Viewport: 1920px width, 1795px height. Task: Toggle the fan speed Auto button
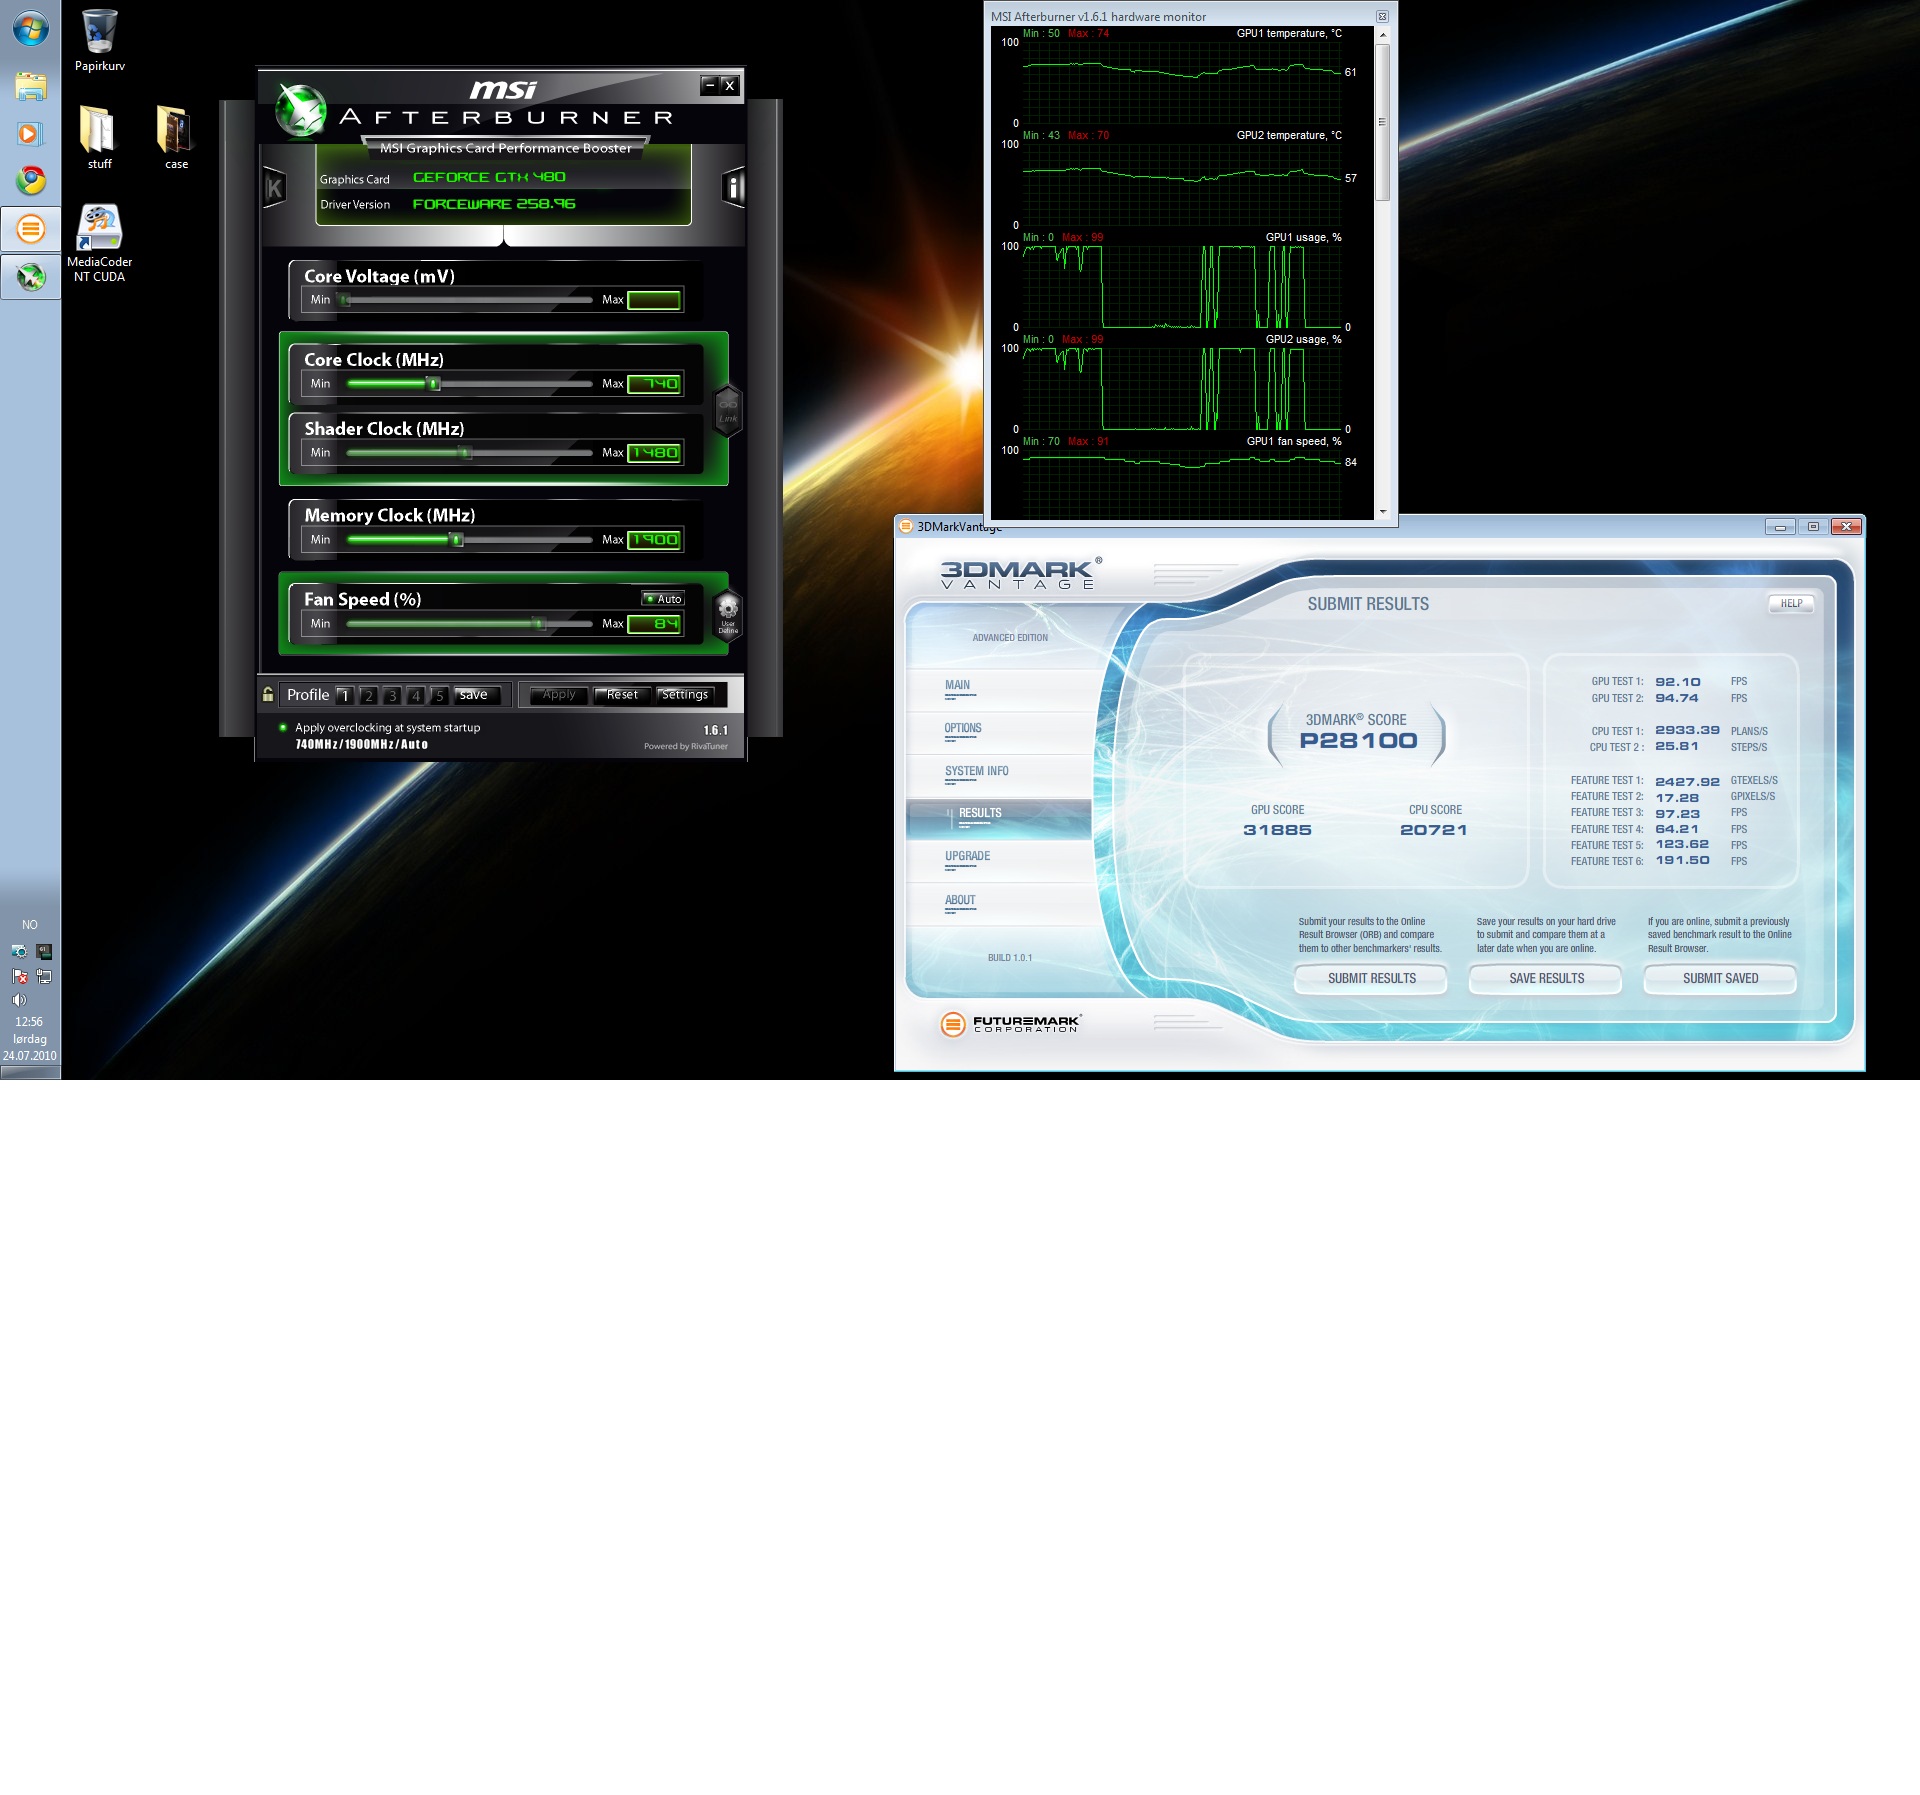[x=663, y=598]
